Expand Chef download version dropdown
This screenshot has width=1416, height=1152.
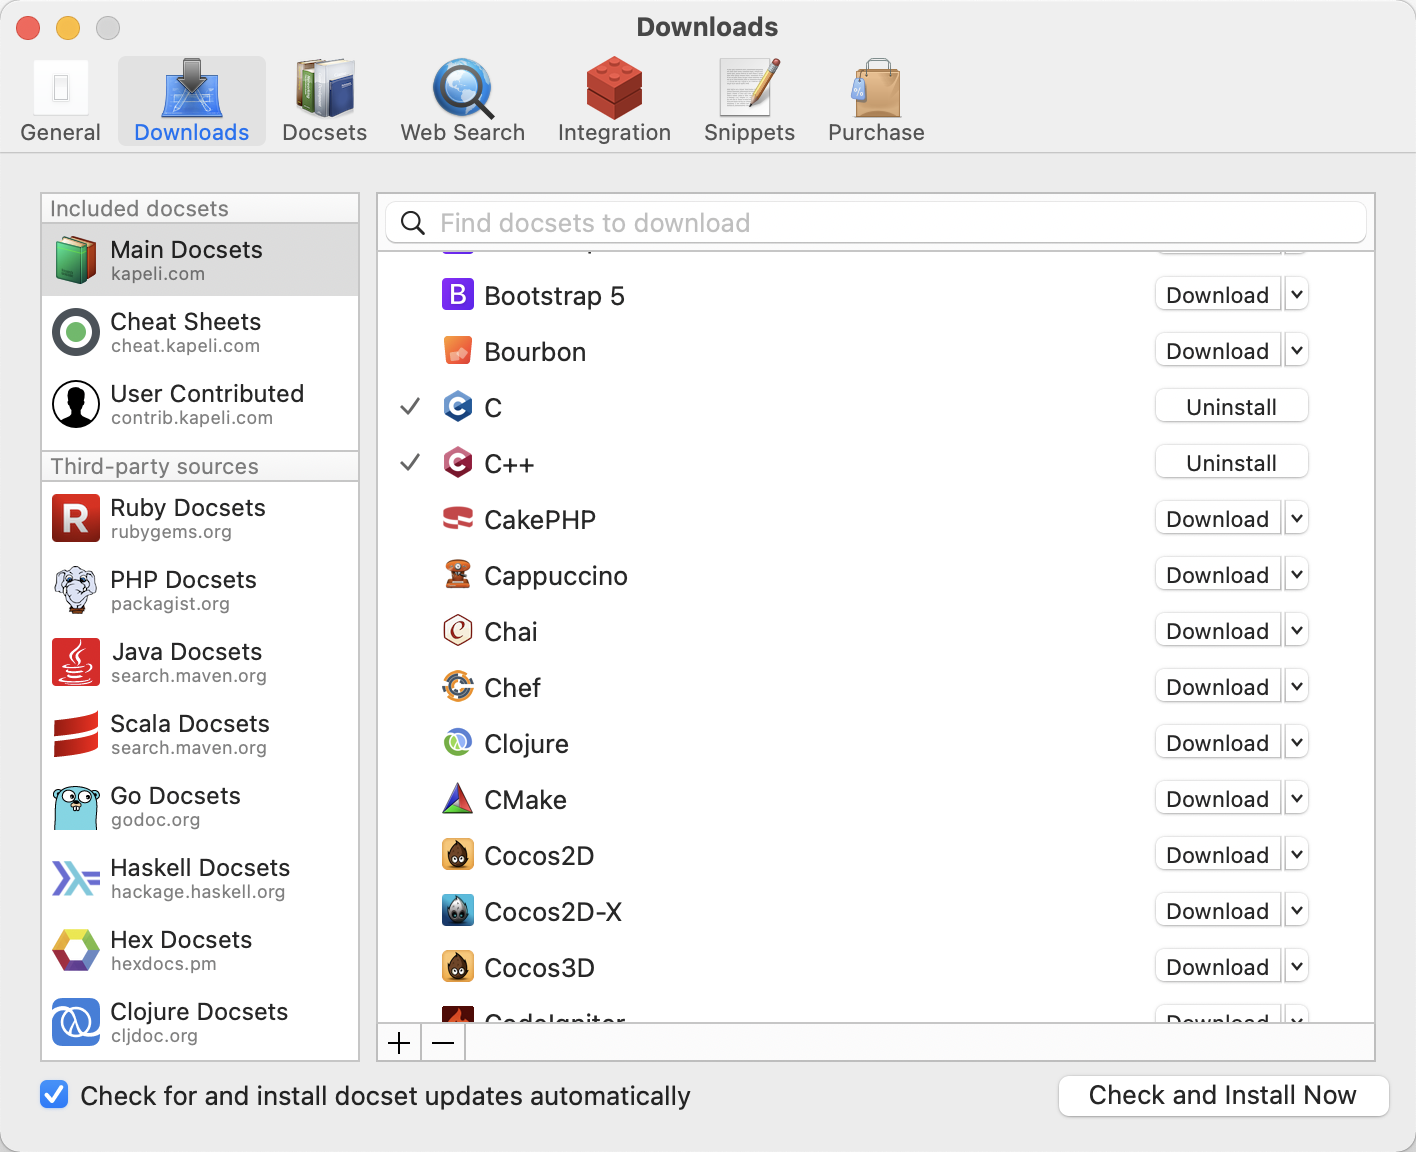(x=1296, y=687)
